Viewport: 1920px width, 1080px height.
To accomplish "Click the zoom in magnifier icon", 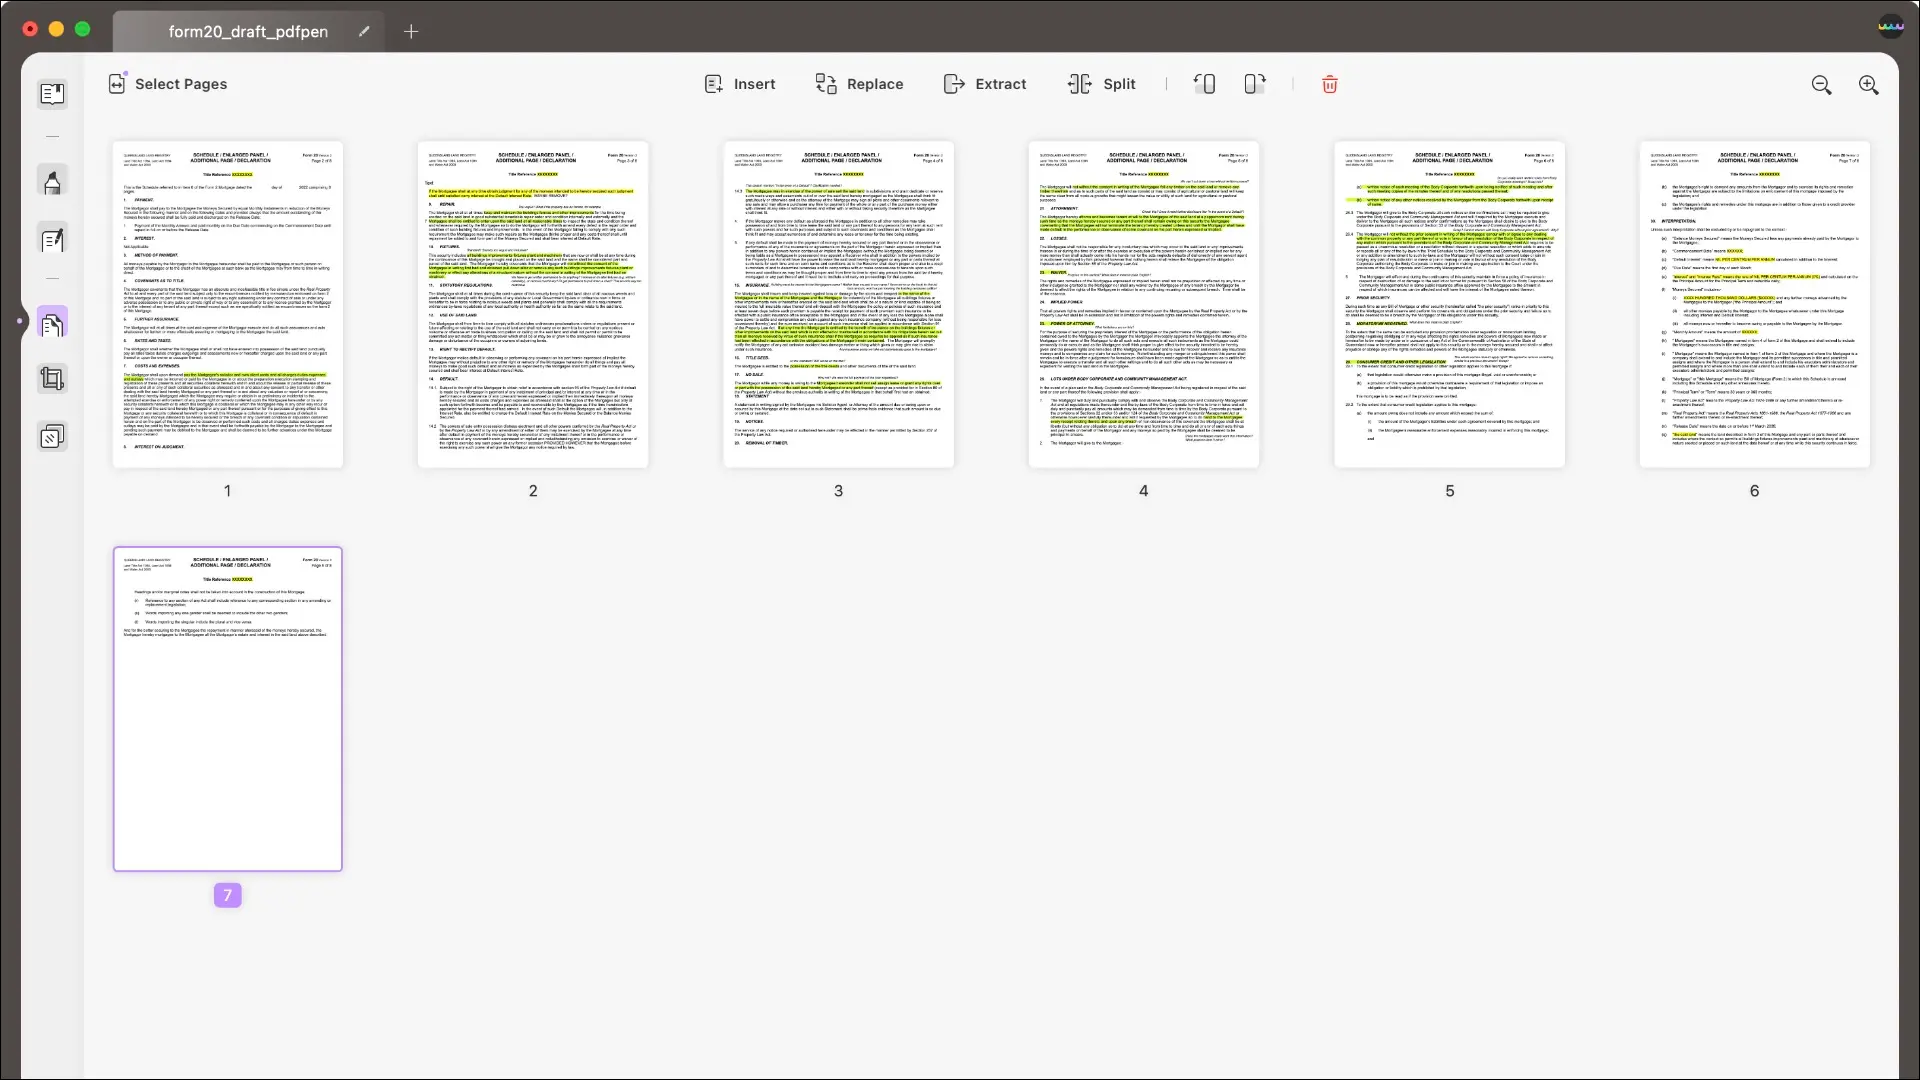I will (1870, 84).
